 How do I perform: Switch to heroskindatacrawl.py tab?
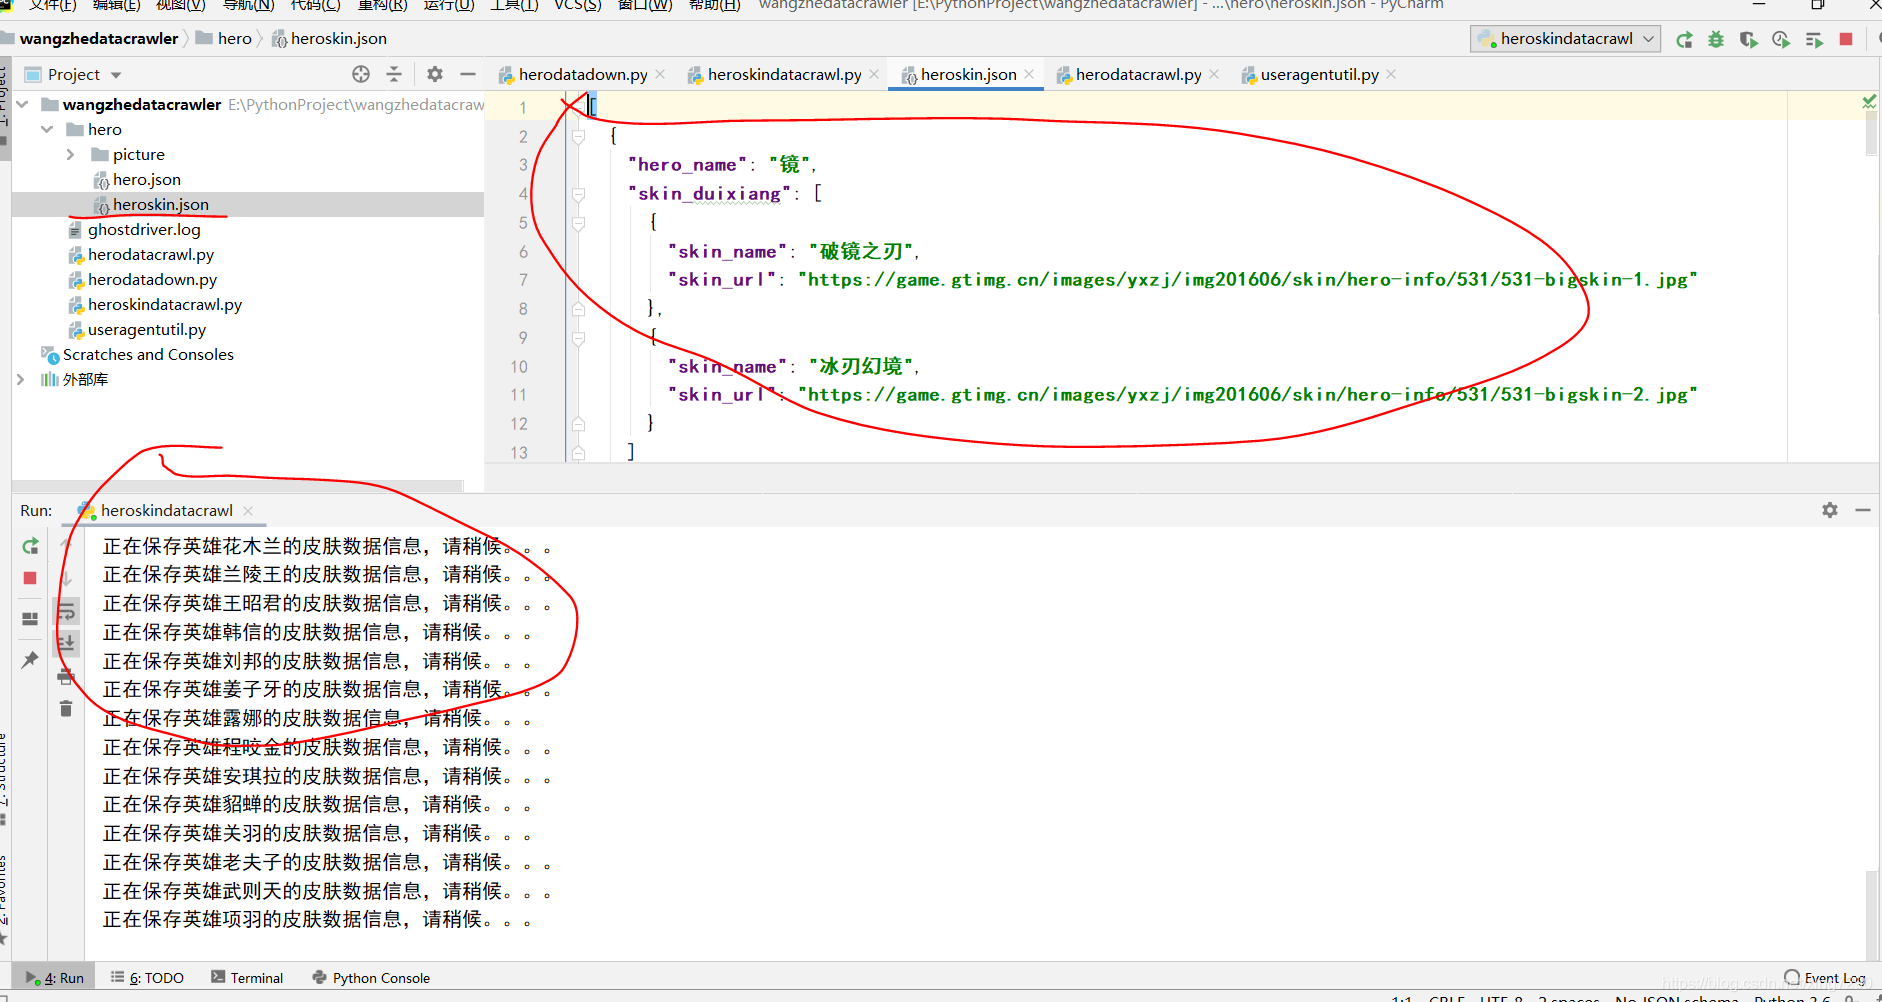(x=784, y=74)
